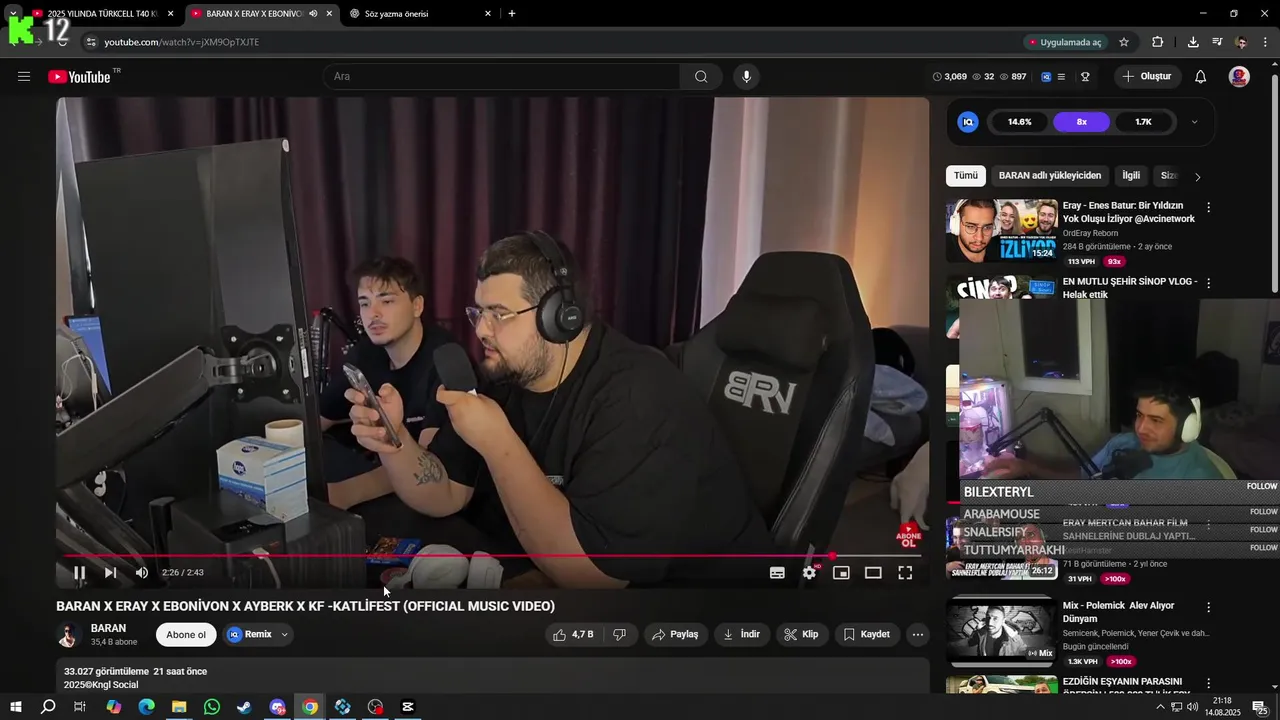
Task: Open the vidIQ trophy icon in header
Action: point(1085,77)
